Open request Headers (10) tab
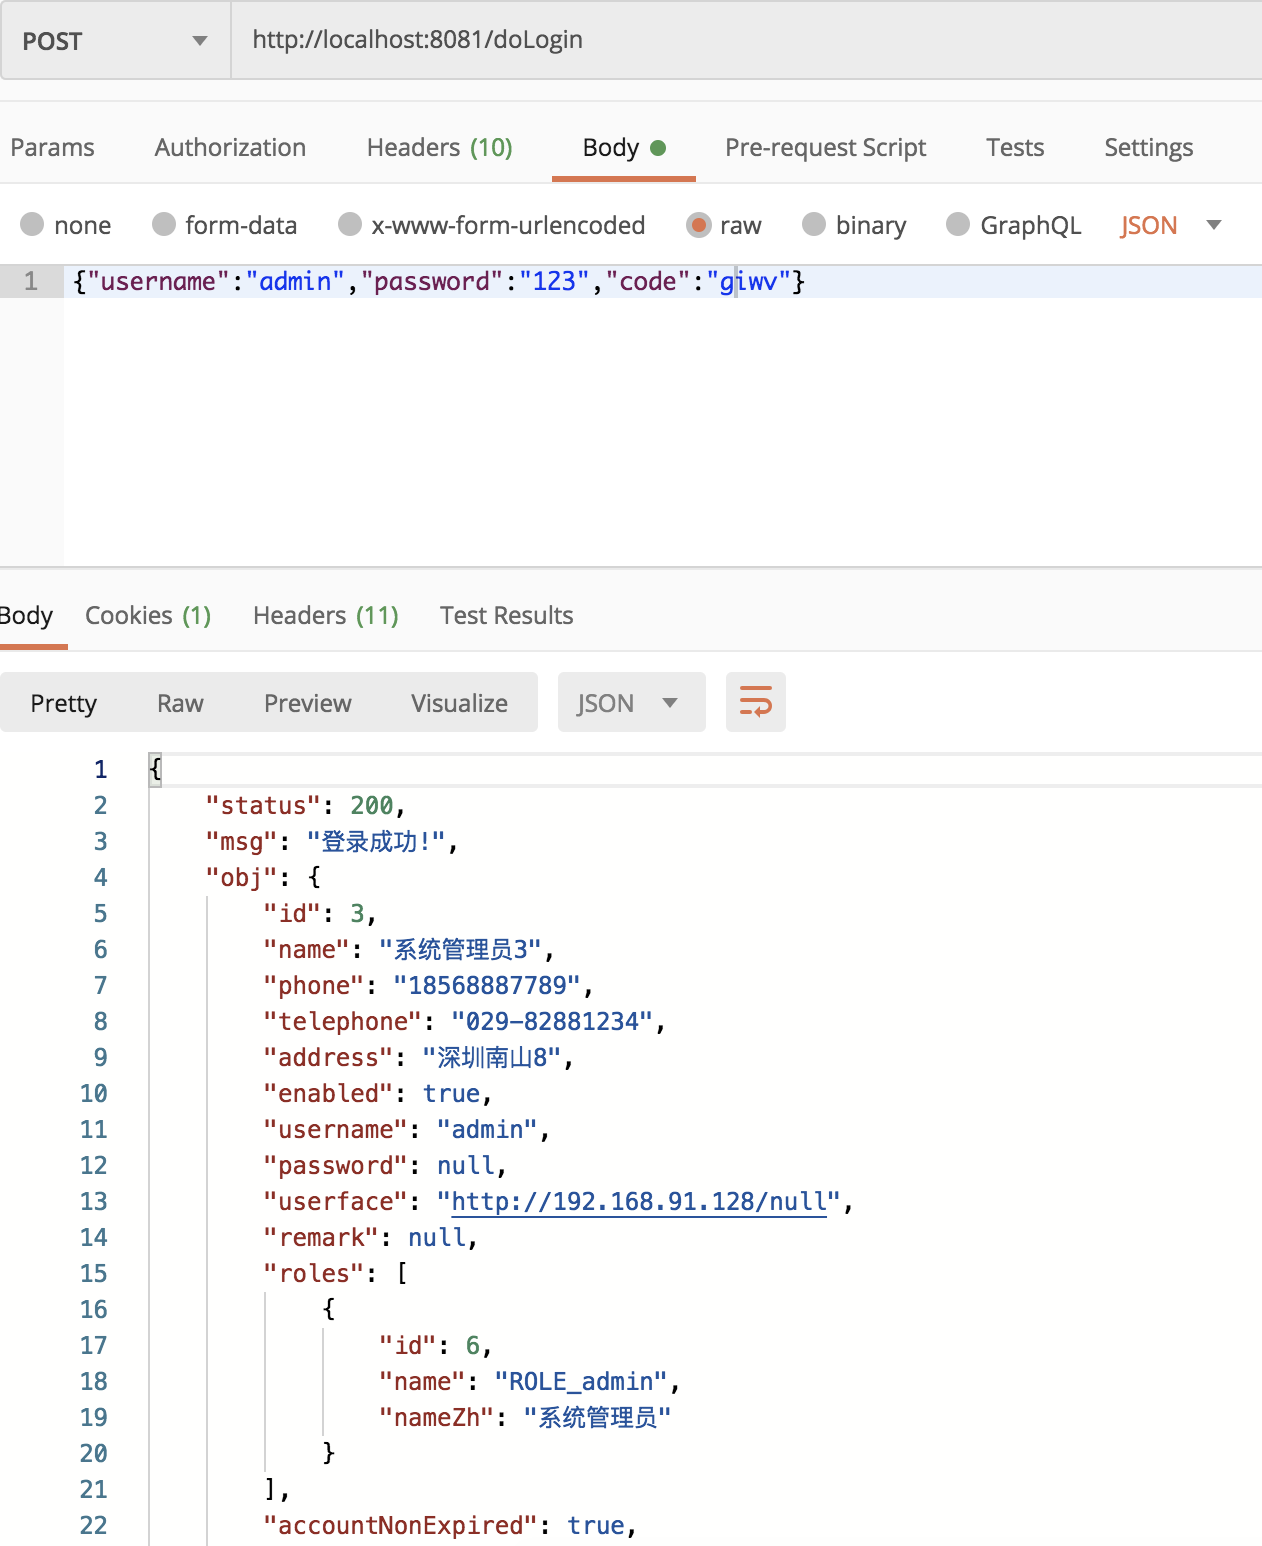Image resolution: width=1262 pixels, height=1546 pixels. pos(439,148)
